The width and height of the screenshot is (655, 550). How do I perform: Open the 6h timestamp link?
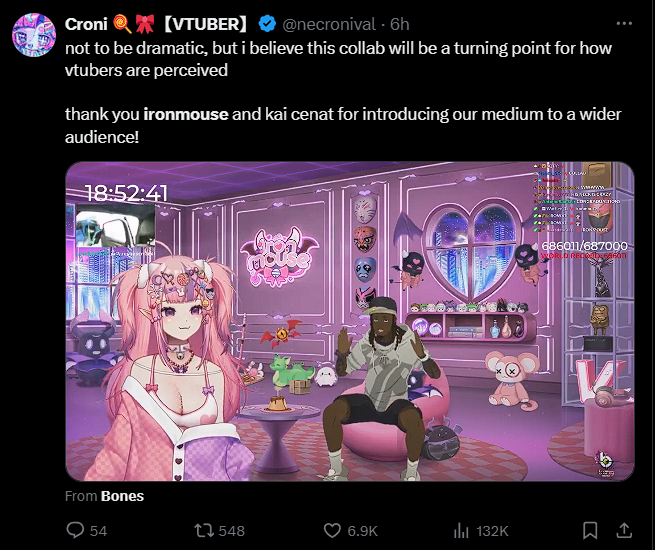pyautogui.click(x=399, y=24)
